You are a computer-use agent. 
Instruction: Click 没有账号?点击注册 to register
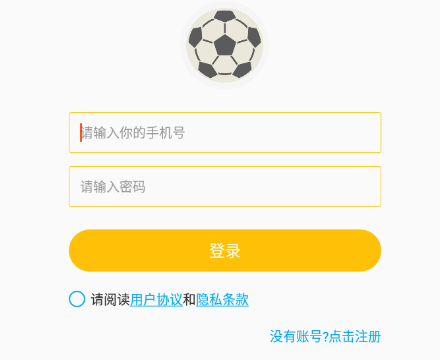point(325,336)
